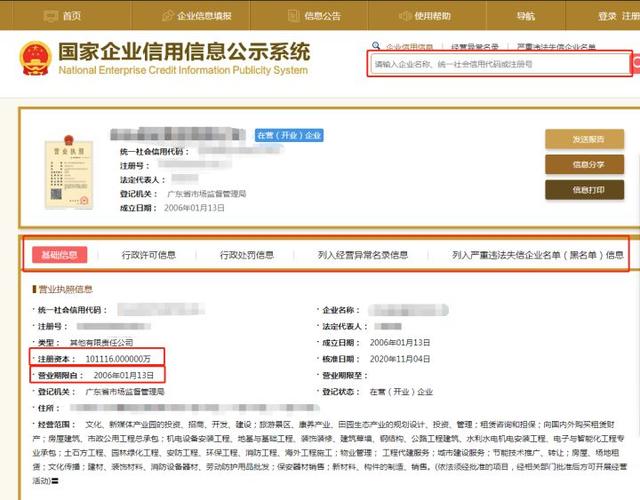Viewport: 640px width, 500px height.
Task: Click the 营业期限至 label
Action: coord(344,376)
